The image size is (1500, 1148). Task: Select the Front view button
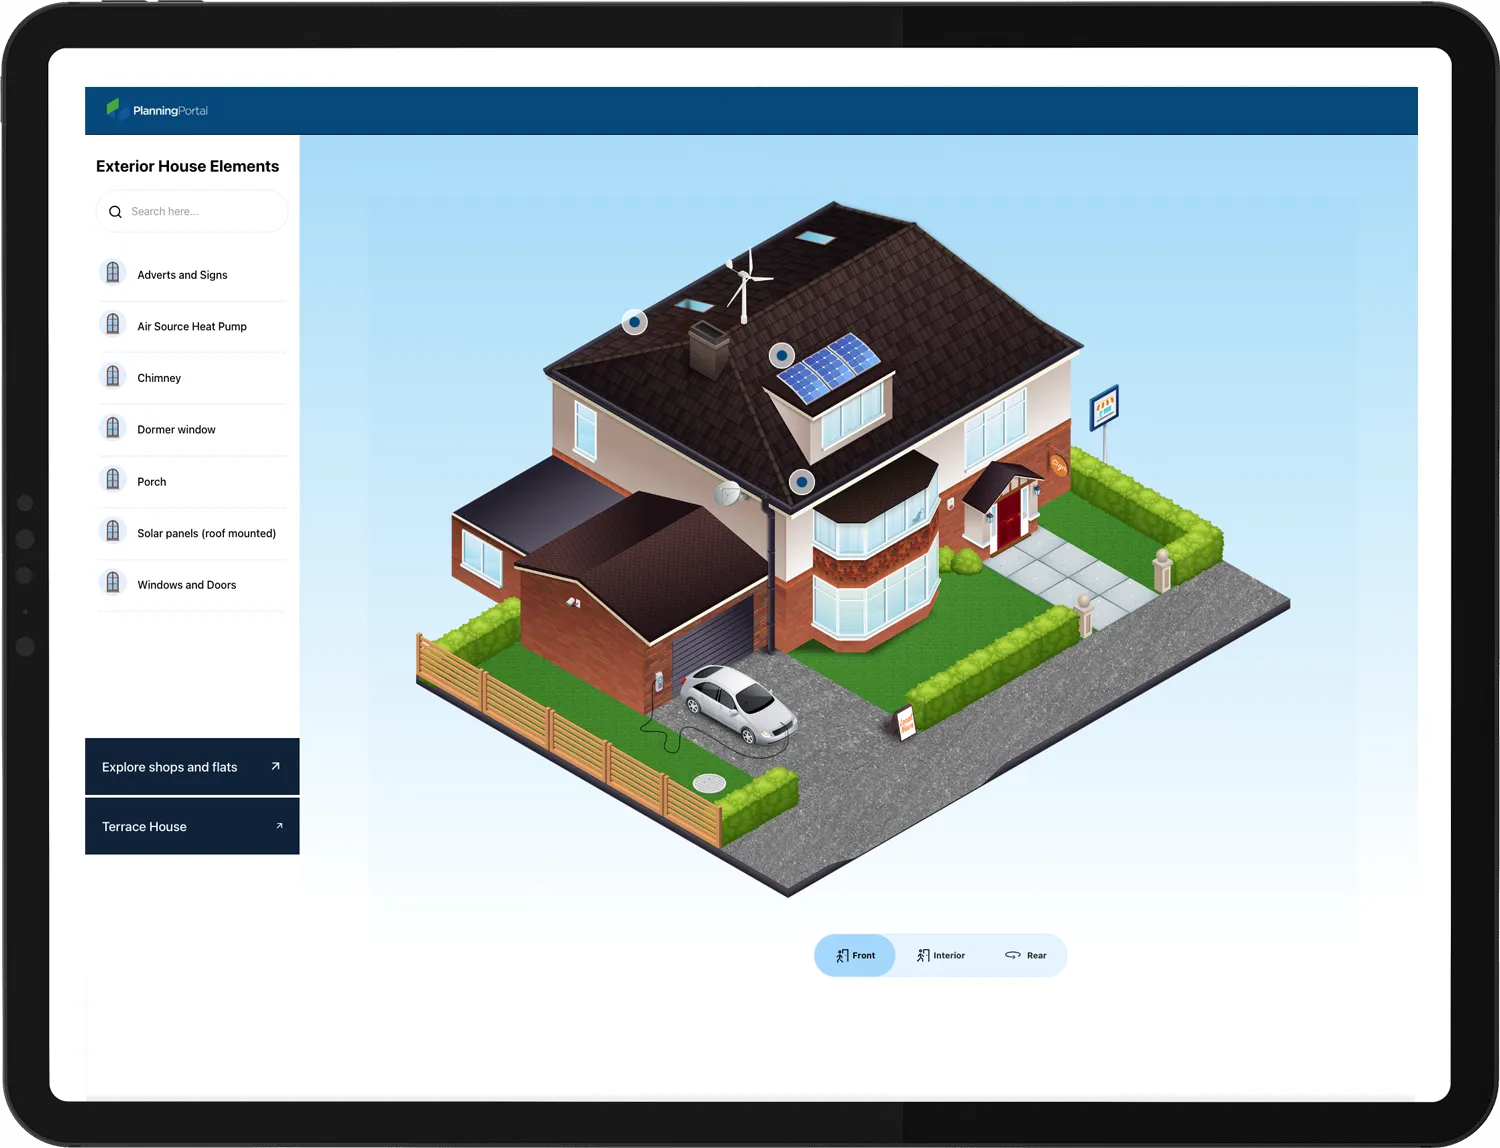[854, 955]
